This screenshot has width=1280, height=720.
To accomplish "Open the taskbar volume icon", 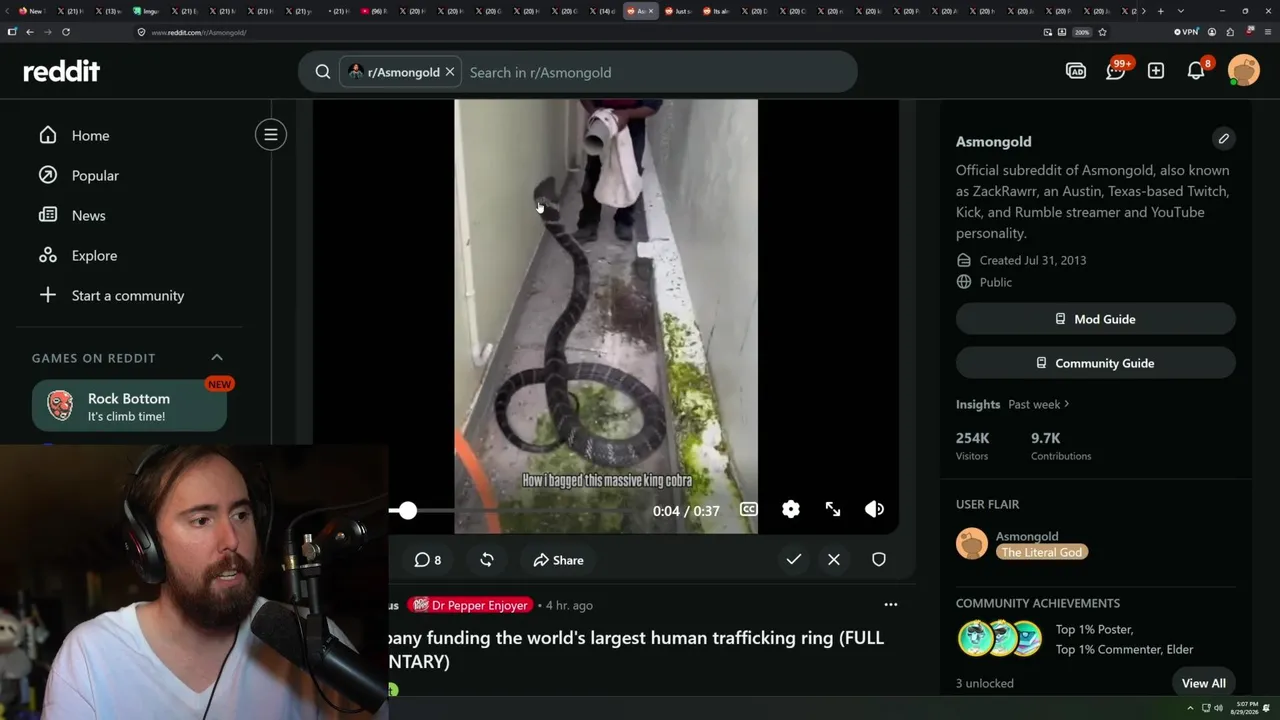I will (x=1218, y=708).
